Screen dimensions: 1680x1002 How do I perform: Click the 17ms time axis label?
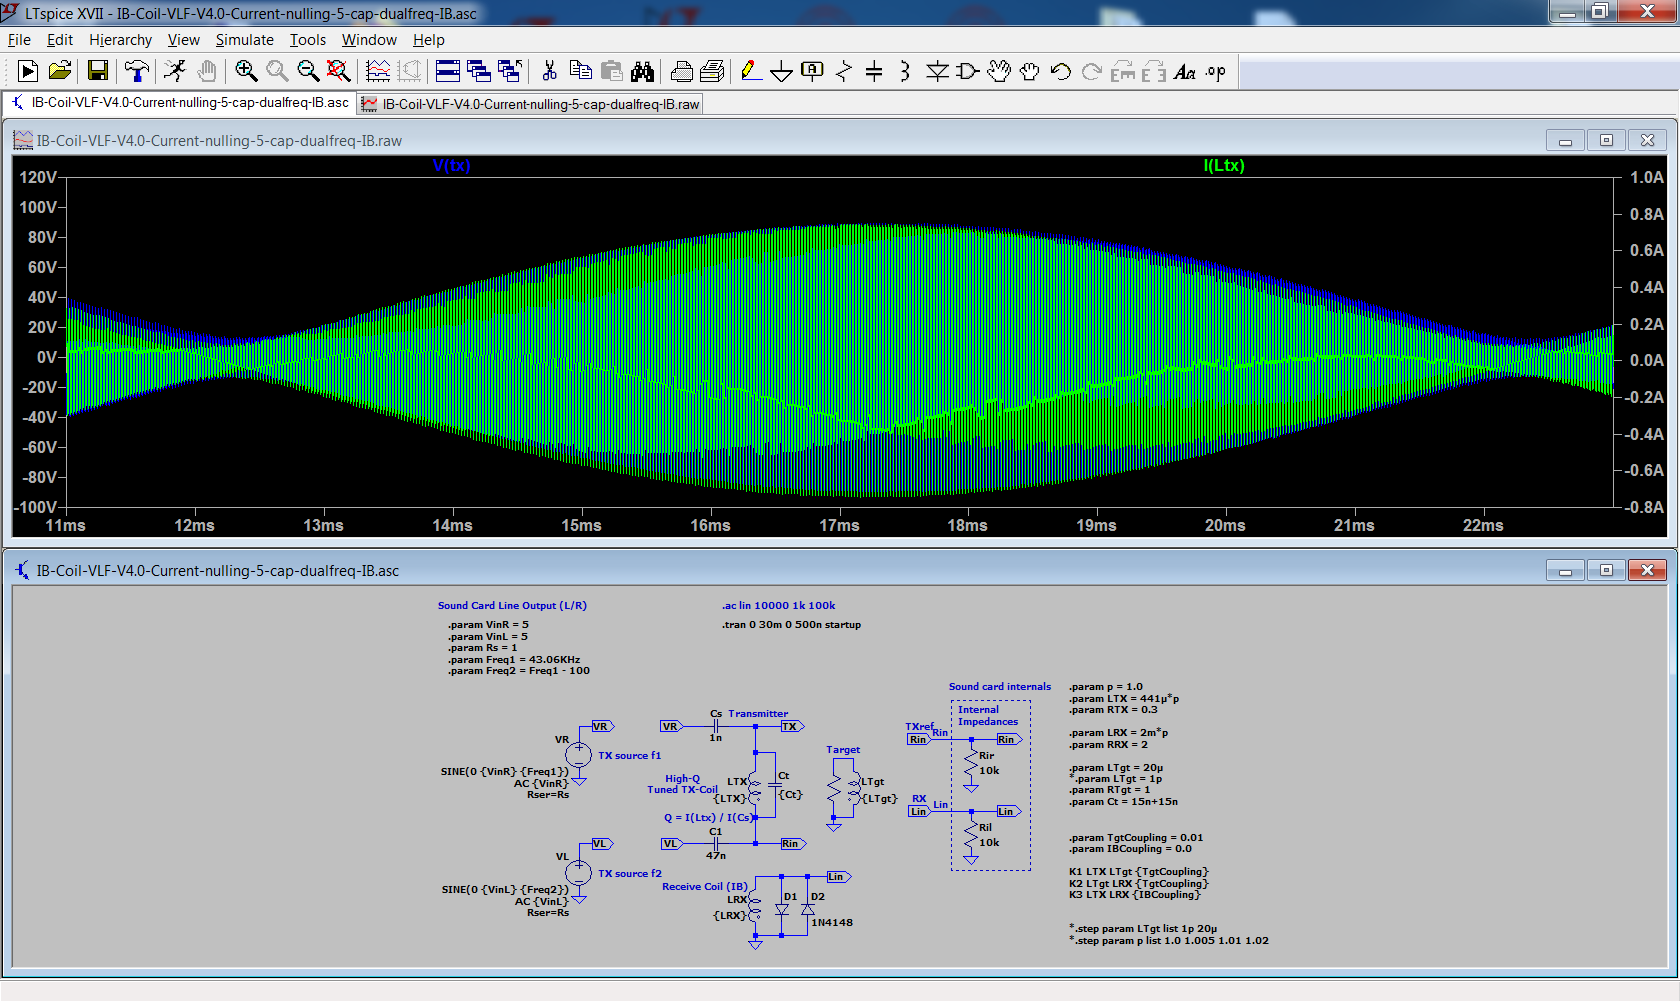839,526
